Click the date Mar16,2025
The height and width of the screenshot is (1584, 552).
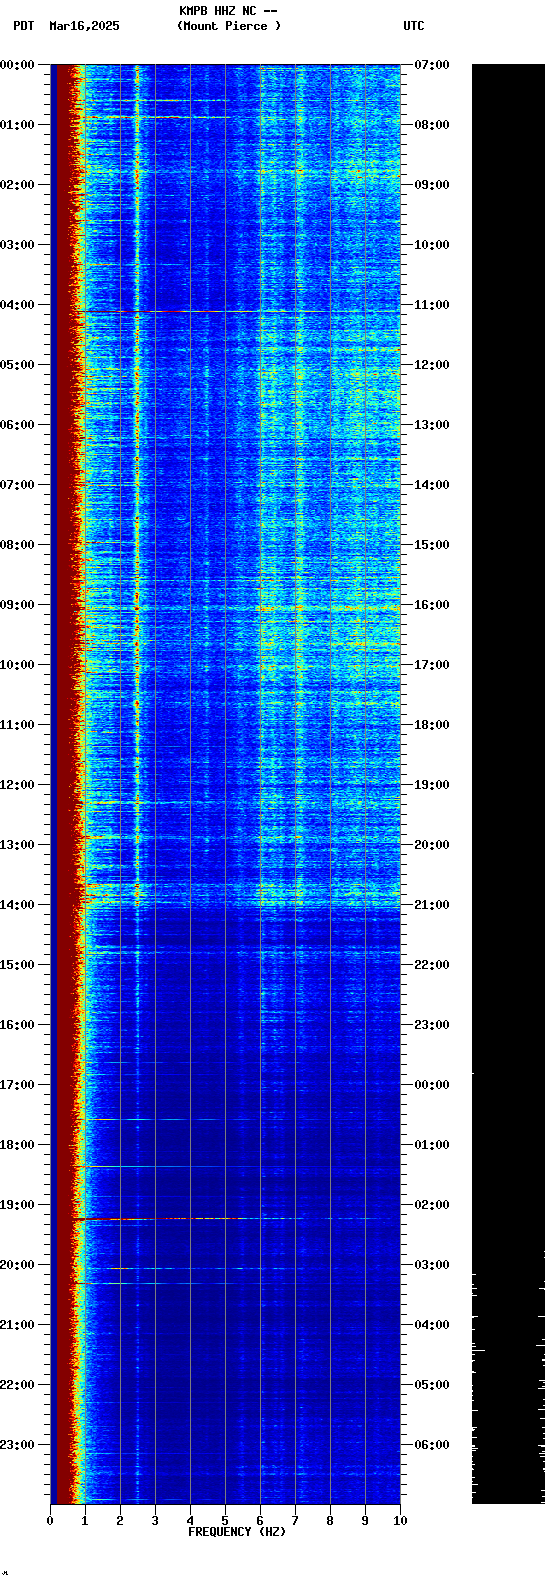(x=84, y=26)
